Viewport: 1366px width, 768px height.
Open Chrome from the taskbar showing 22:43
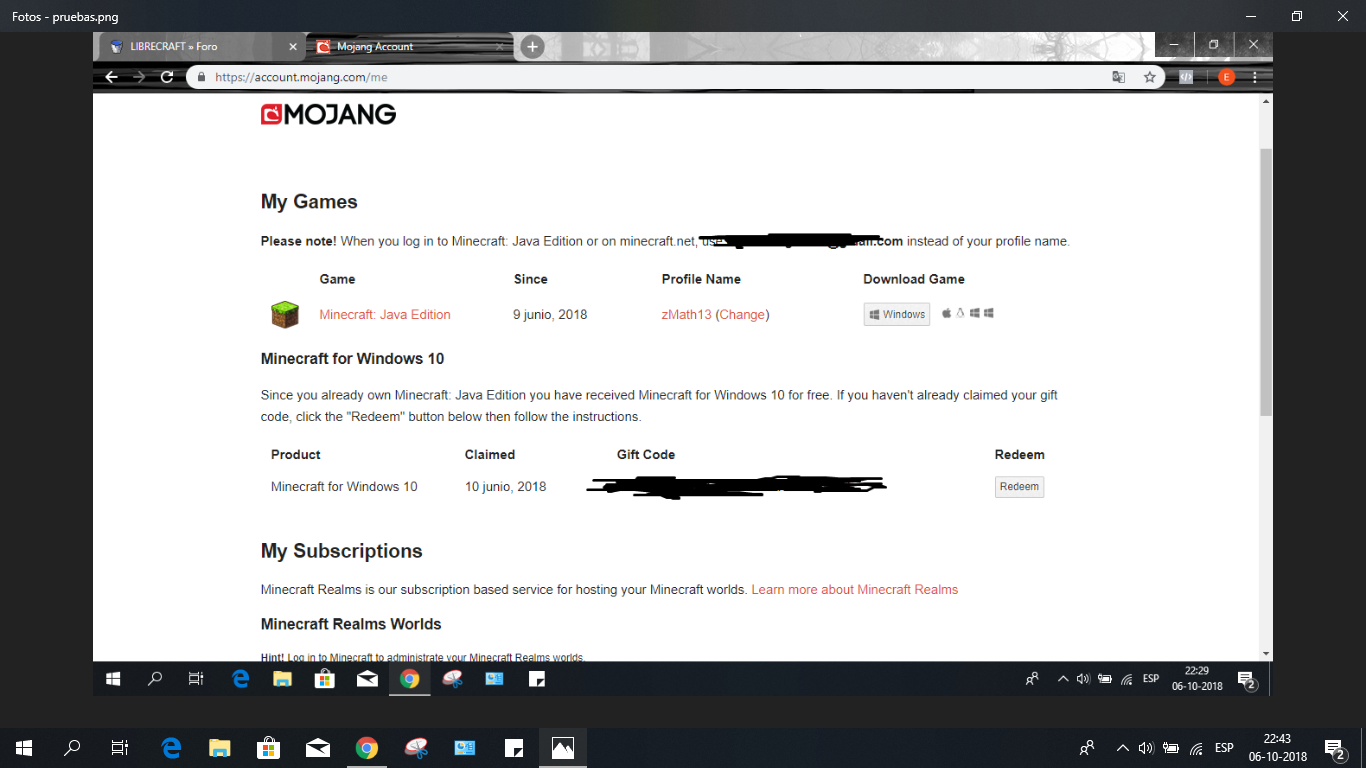point(367,748)
